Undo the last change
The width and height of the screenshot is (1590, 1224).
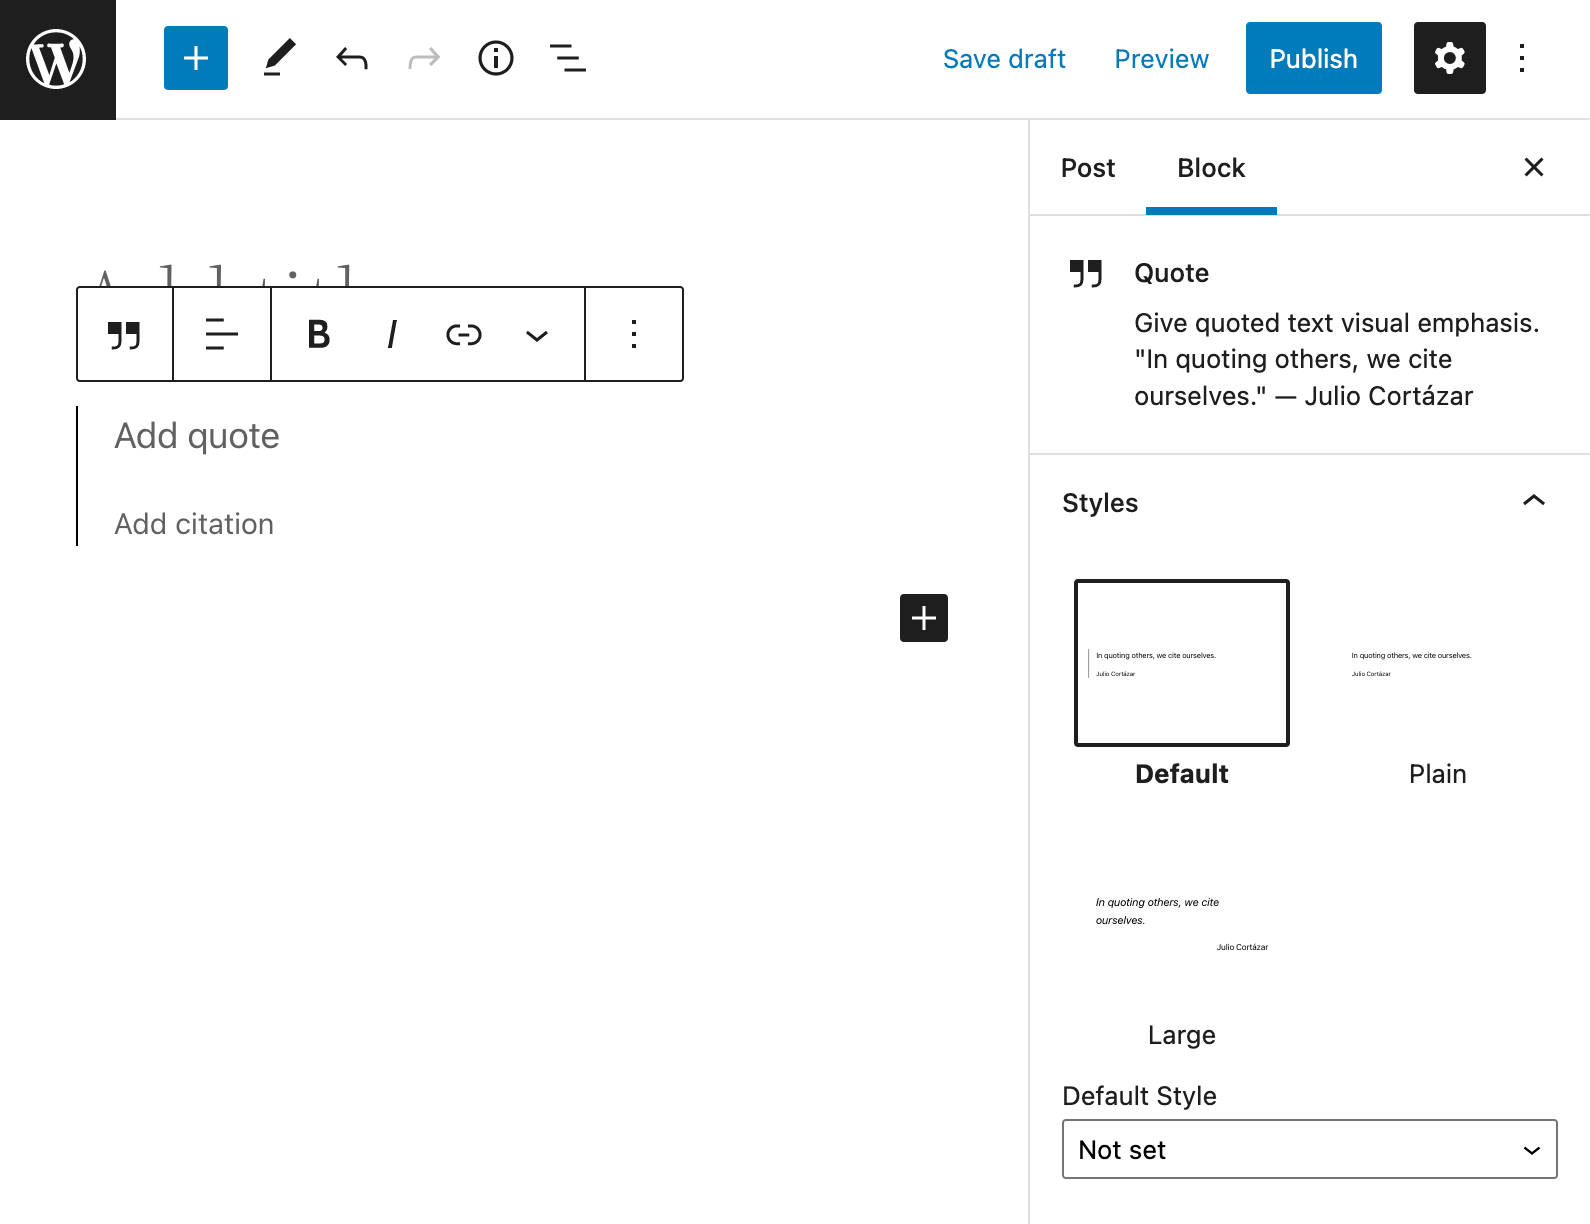pos(351,59)
